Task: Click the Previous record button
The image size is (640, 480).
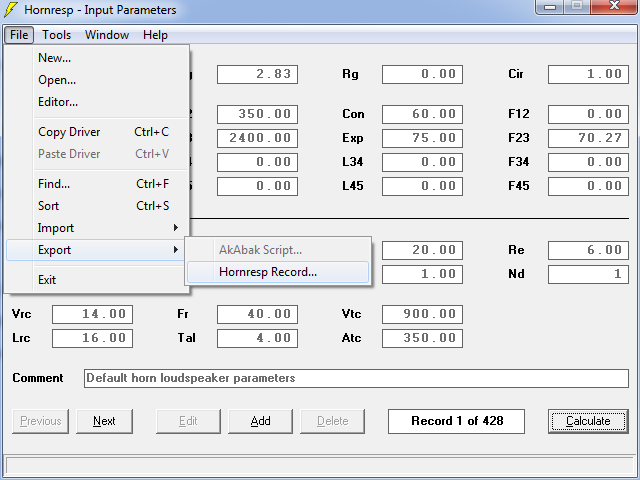Action: pos(40,421)
